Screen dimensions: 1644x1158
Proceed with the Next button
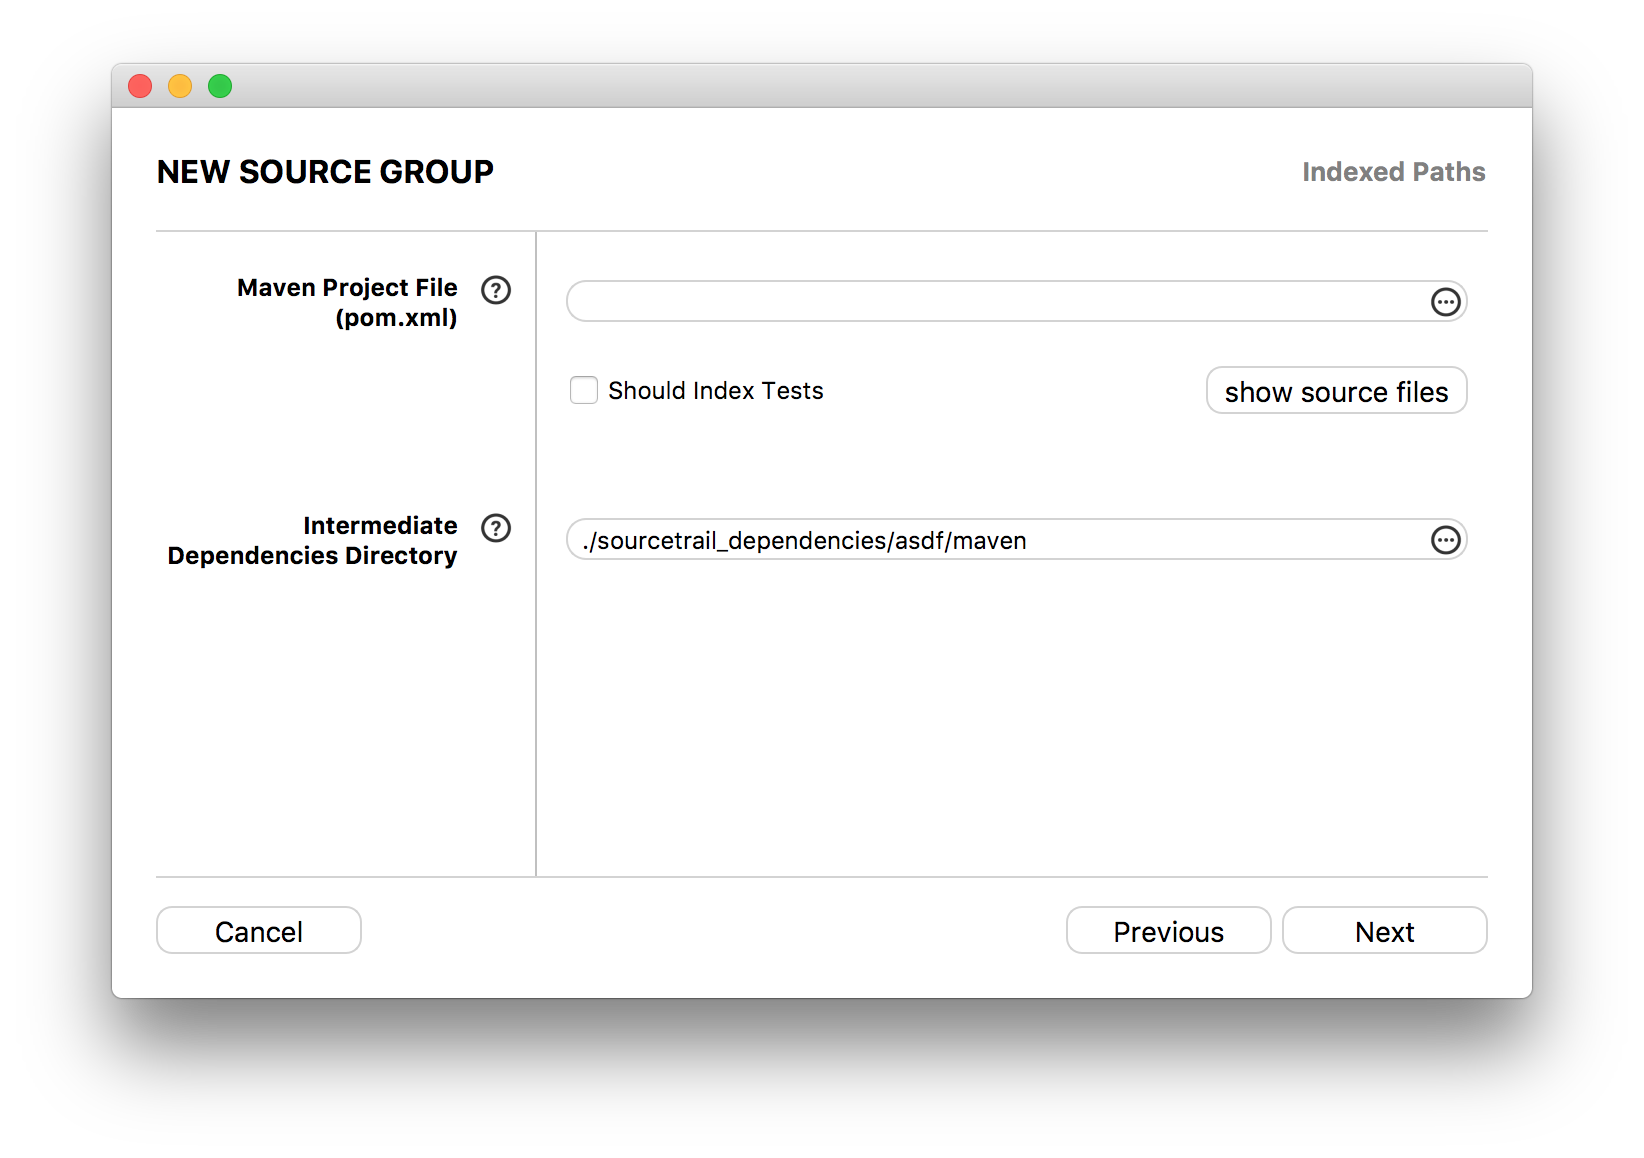(1384, 931)
